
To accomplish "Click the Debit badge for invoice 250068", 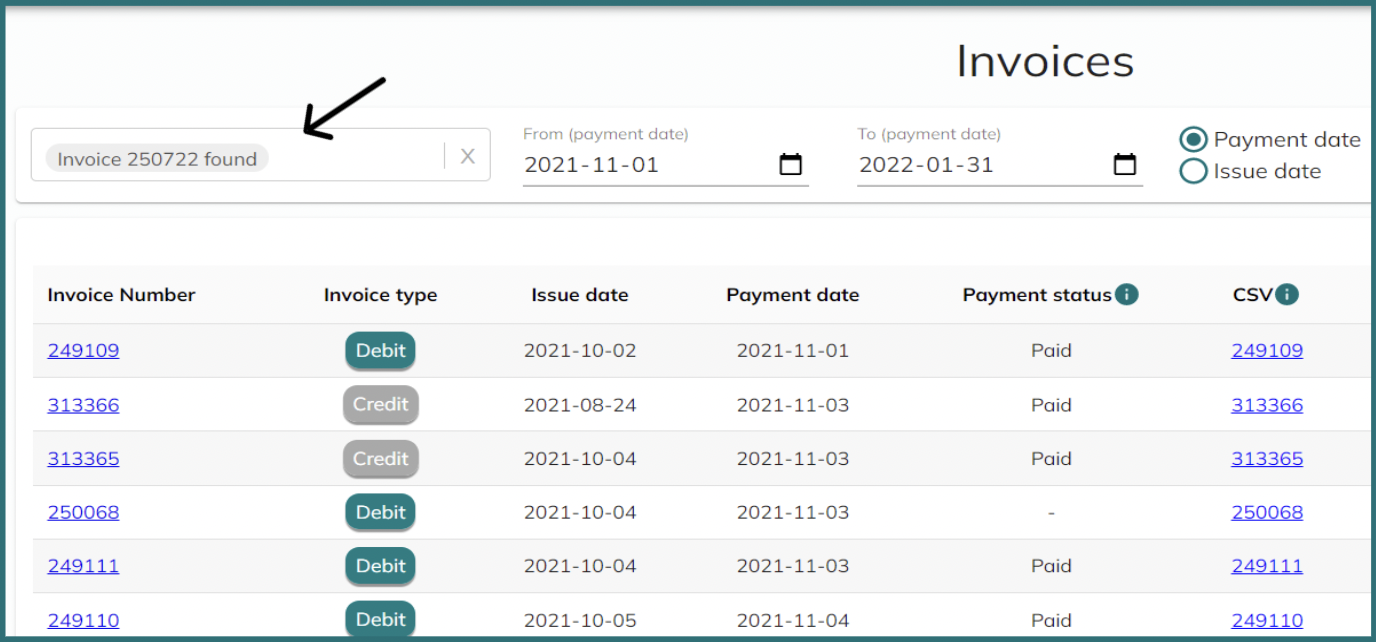I will pos(381,513).
